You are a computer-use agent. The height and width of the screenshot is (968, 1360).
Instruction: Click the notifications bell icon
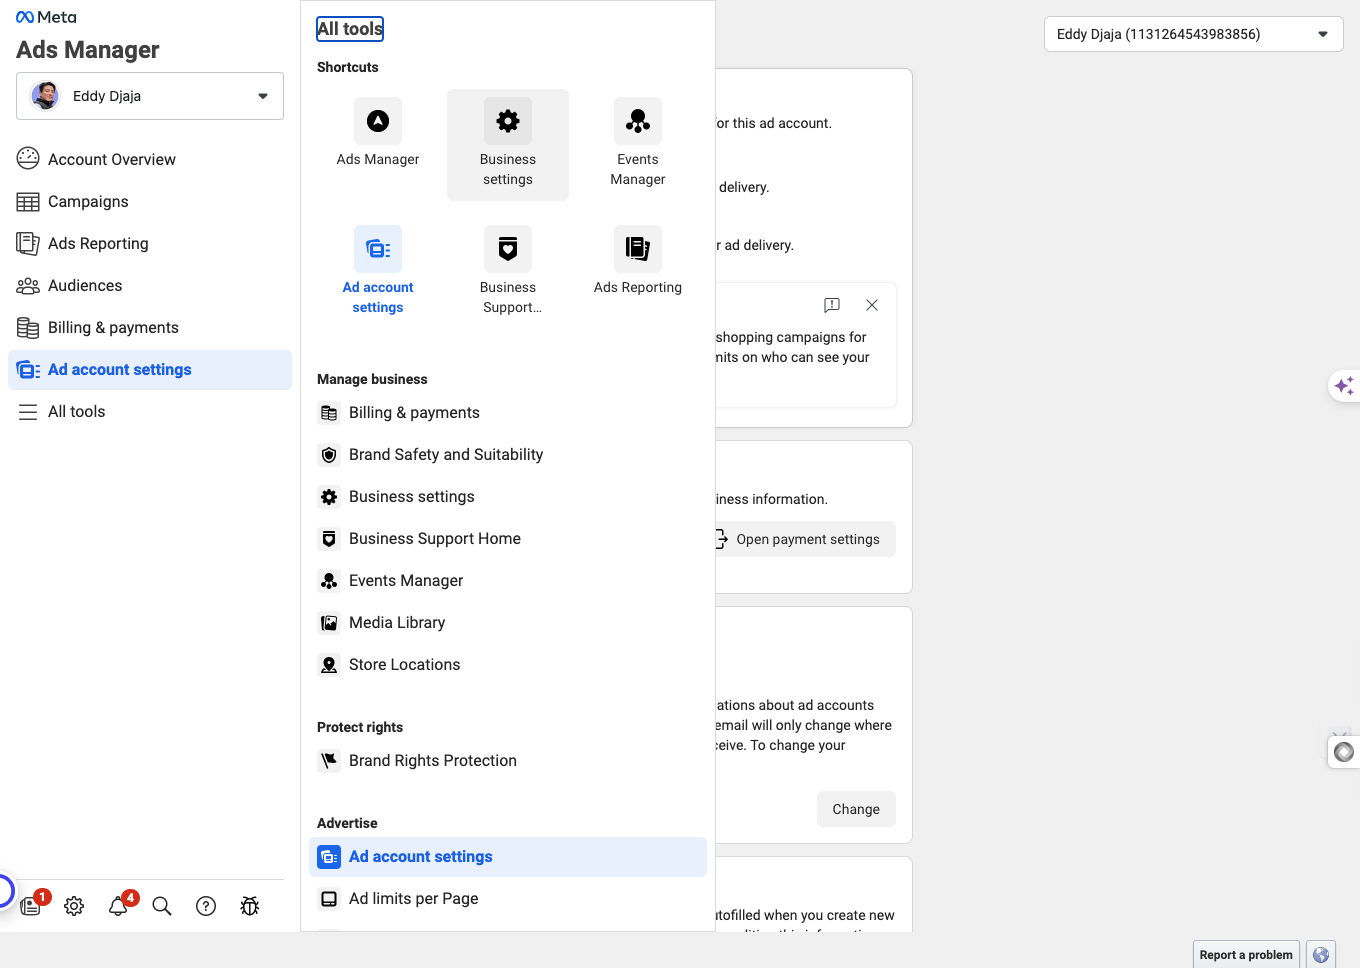tap(118, 906)
